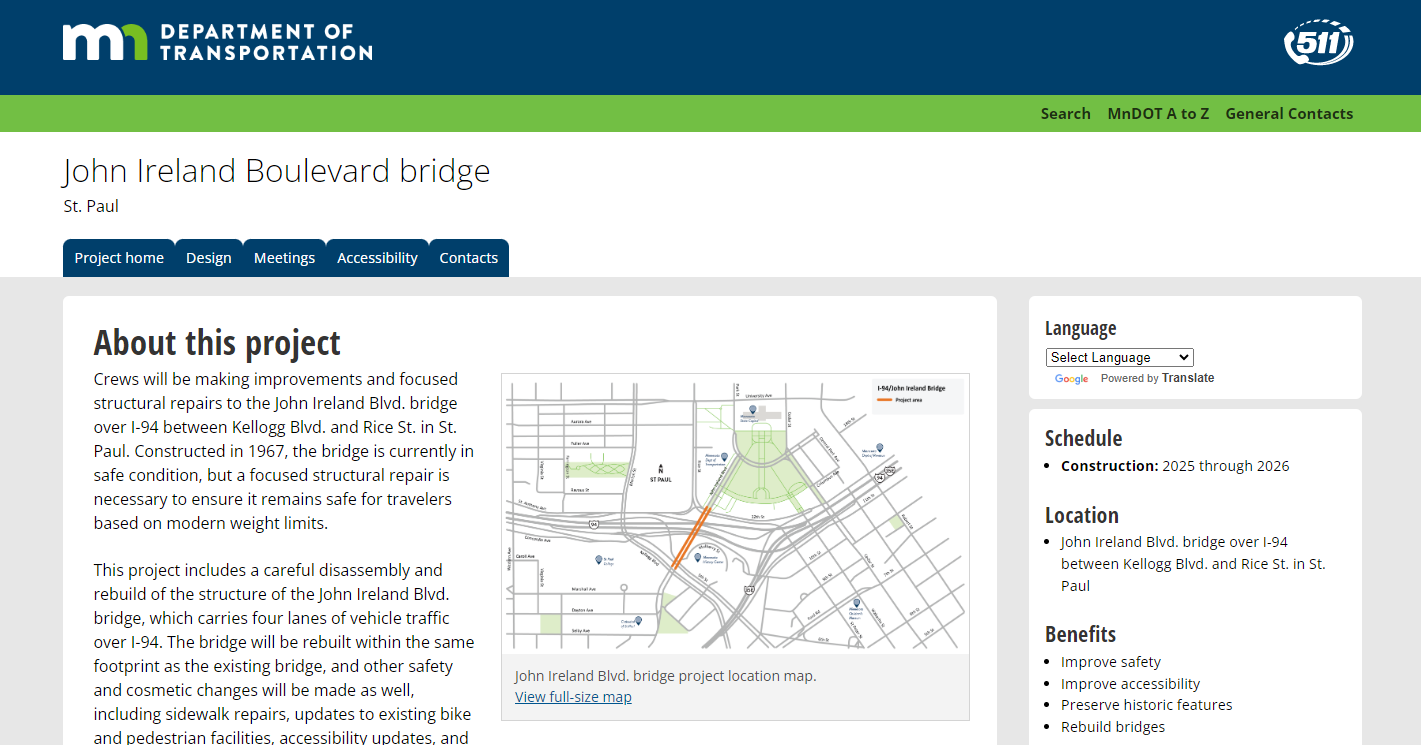This screenshot has width=1421, height=745.
Task: Open the 511 traveler information icon
Action: pyautogui.click(x=1318, y=43)
